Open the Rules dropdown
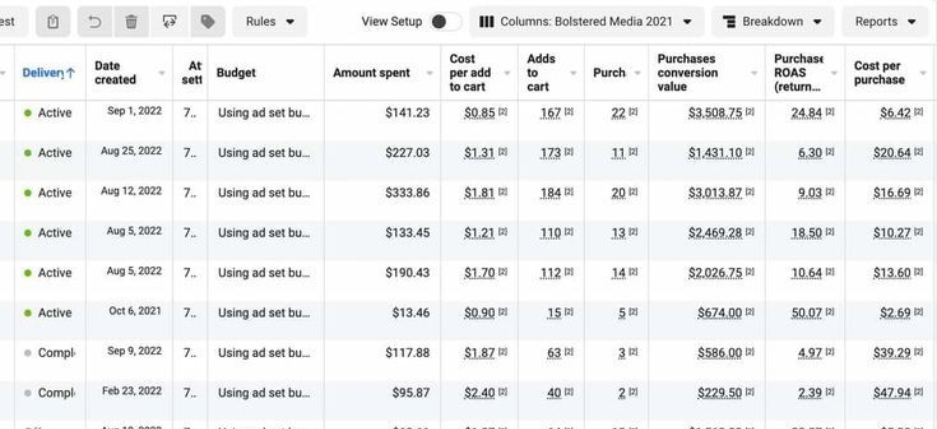 270,22
